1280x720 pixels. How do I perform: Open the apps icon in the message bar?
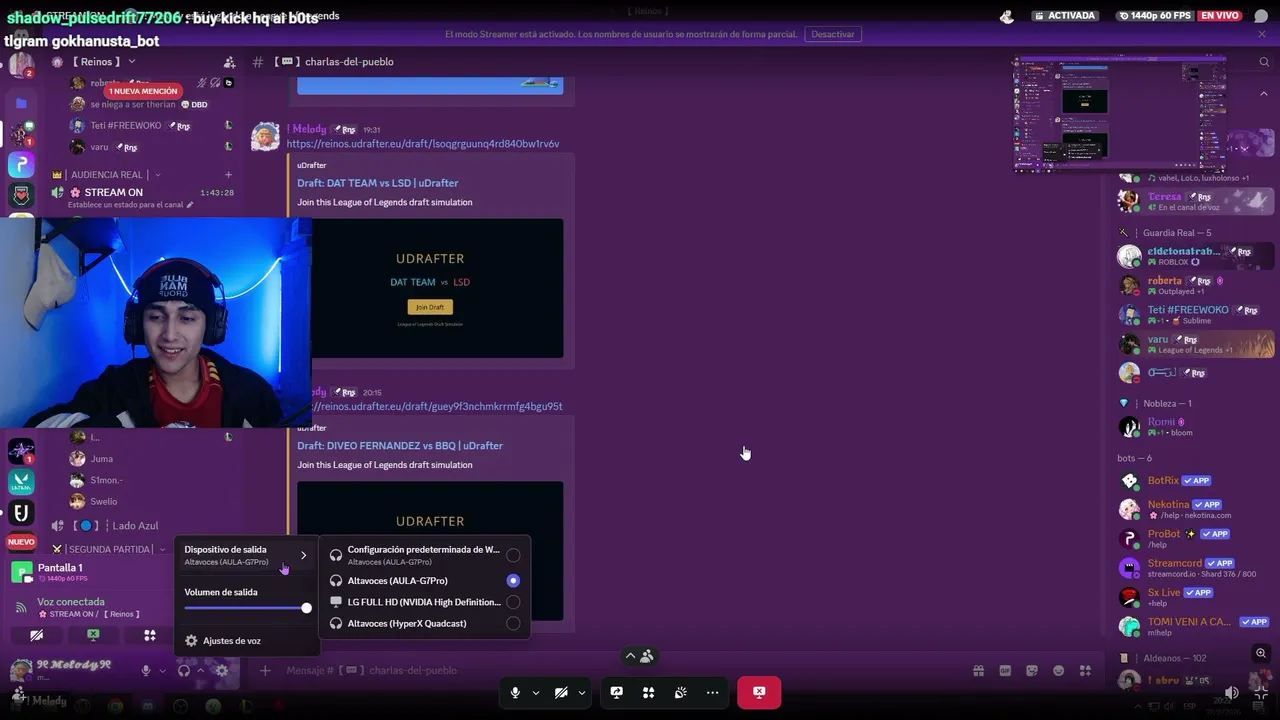tap(1086, 671)
